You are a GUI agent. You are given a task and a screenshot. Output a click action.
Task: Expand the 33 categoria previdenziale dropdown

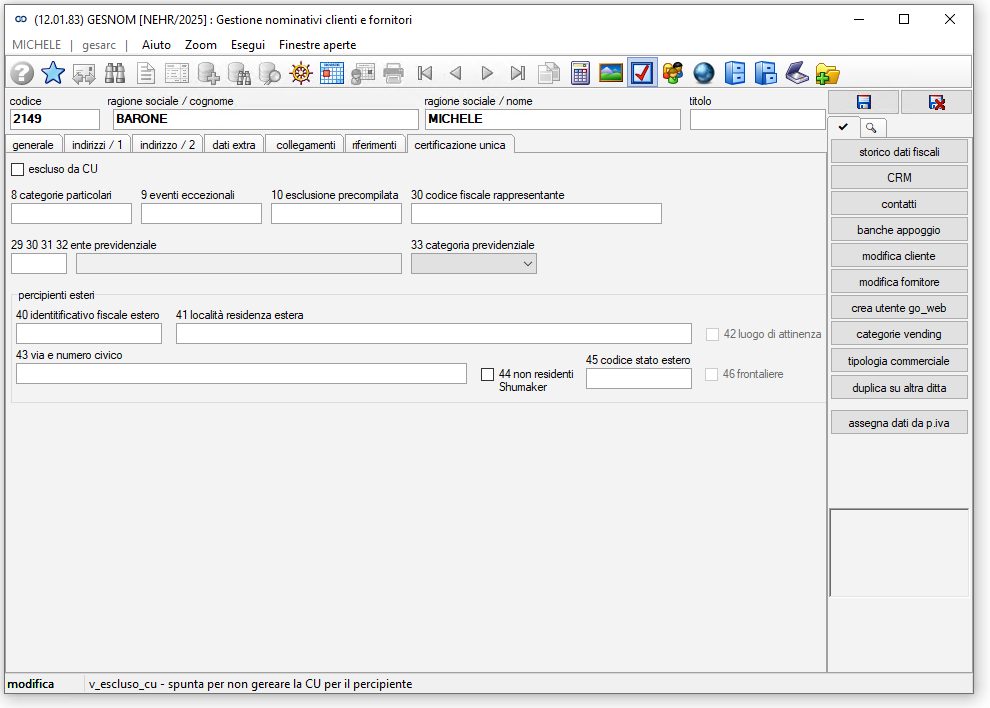click(x=474, y=264)
